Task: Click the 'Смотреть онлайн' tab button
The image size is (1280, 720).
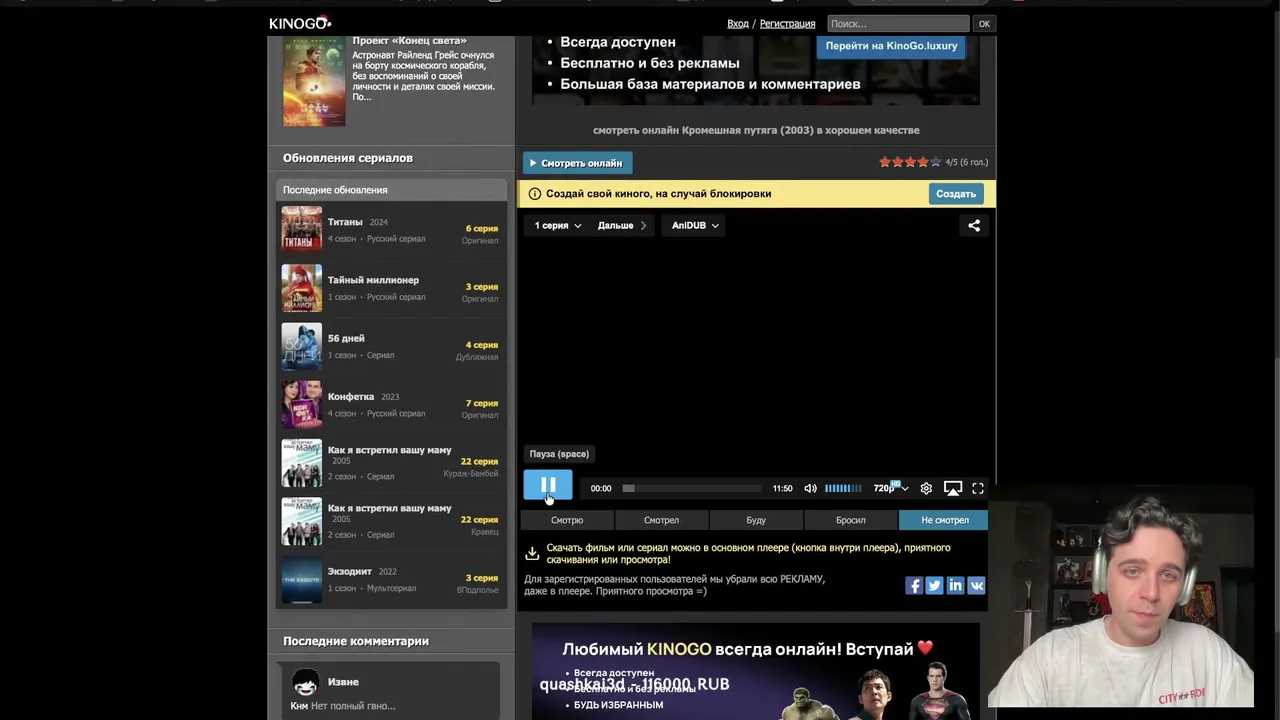Action: (x=577, y=163)
